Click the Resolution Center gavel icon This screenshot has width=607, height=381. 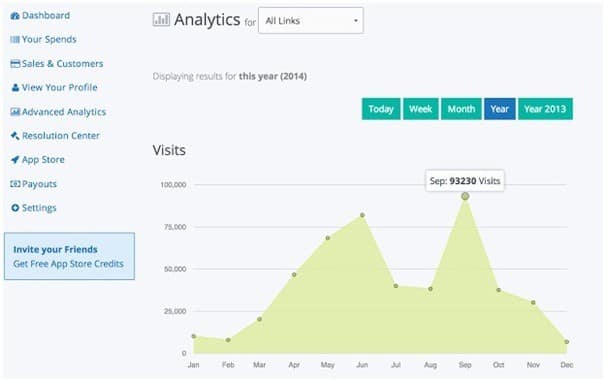15,136
